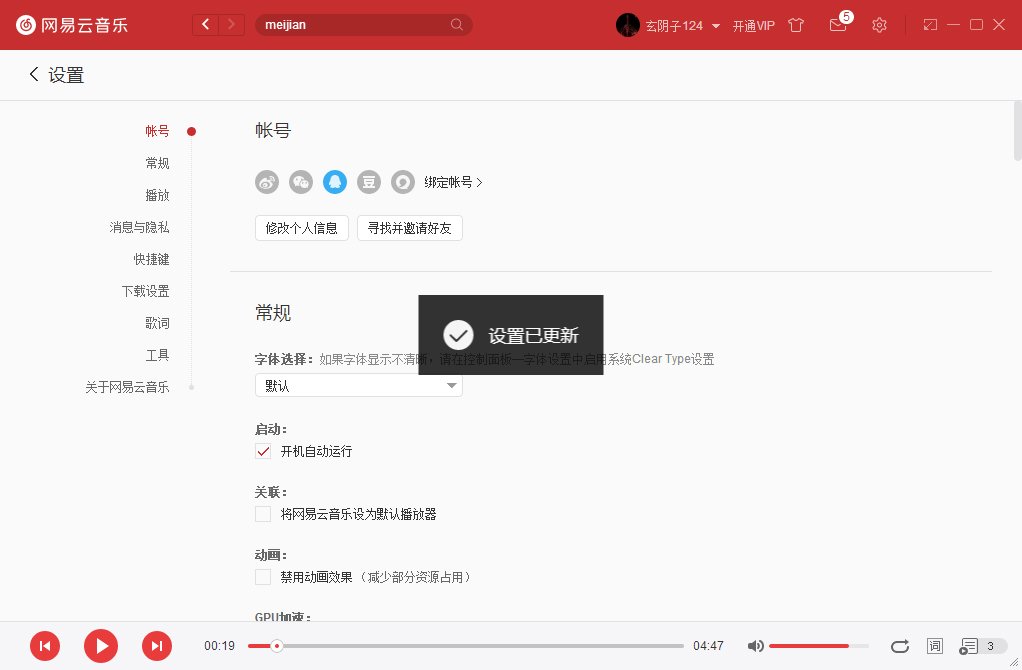Click the QQ account binding icon
The width and height of the screenshot is (1022, 670).
(335, 182)
